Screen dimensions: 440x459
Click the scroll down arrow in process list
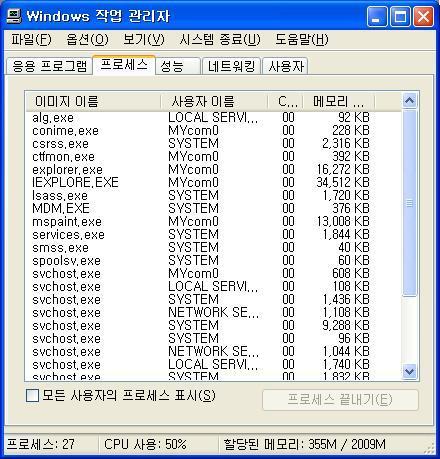pos(410,371)
